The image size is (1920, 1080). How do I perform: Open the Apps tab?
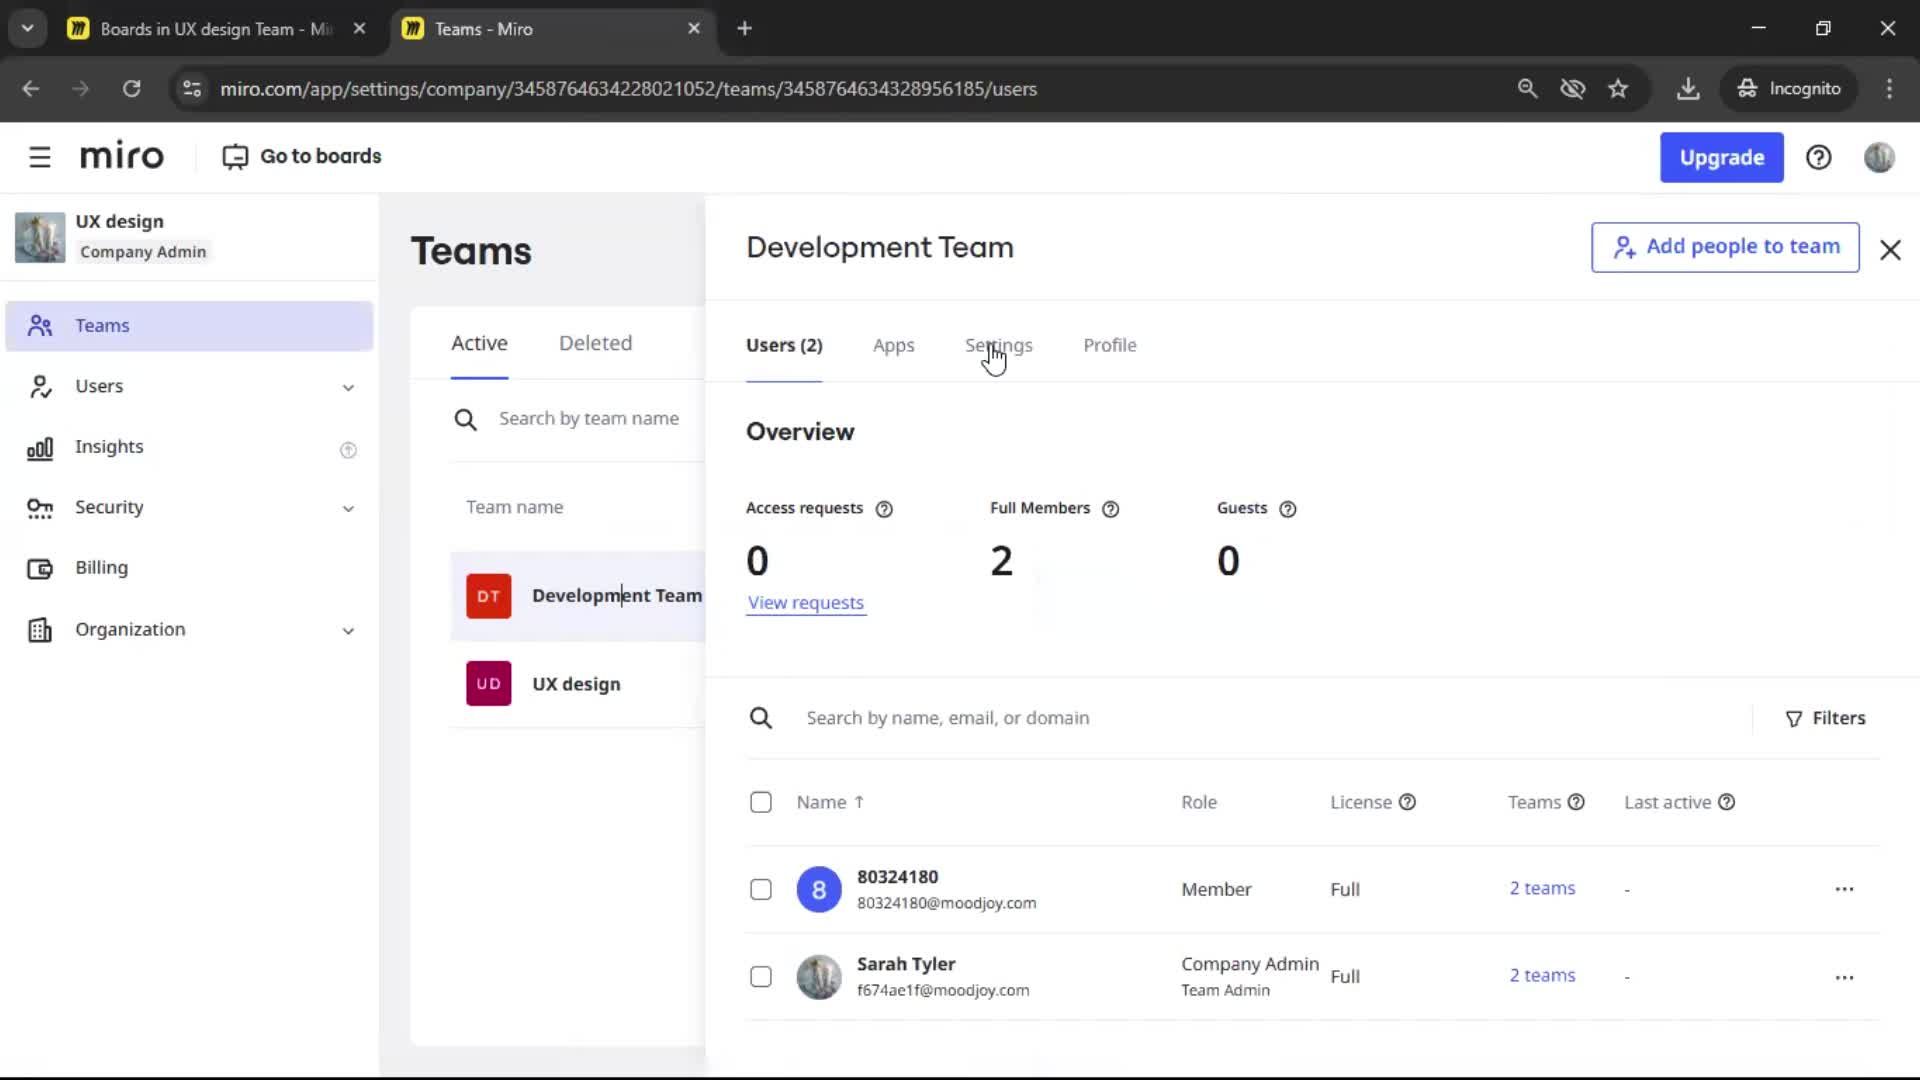(893, 345)
